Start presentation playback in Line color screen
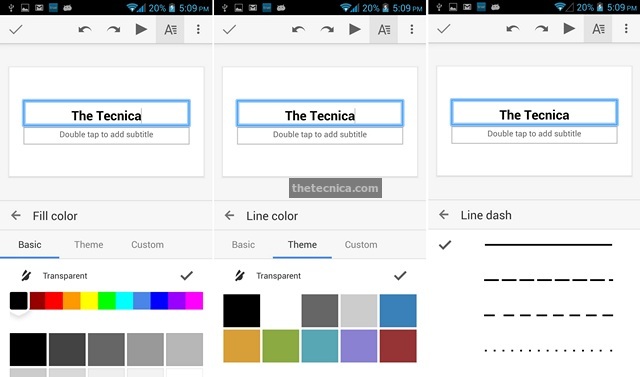 [355, 29]
